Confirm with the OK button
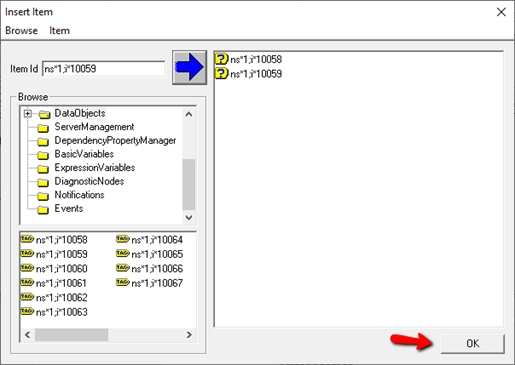The width and height of the screenshot is (515, 365). point(473,344)
